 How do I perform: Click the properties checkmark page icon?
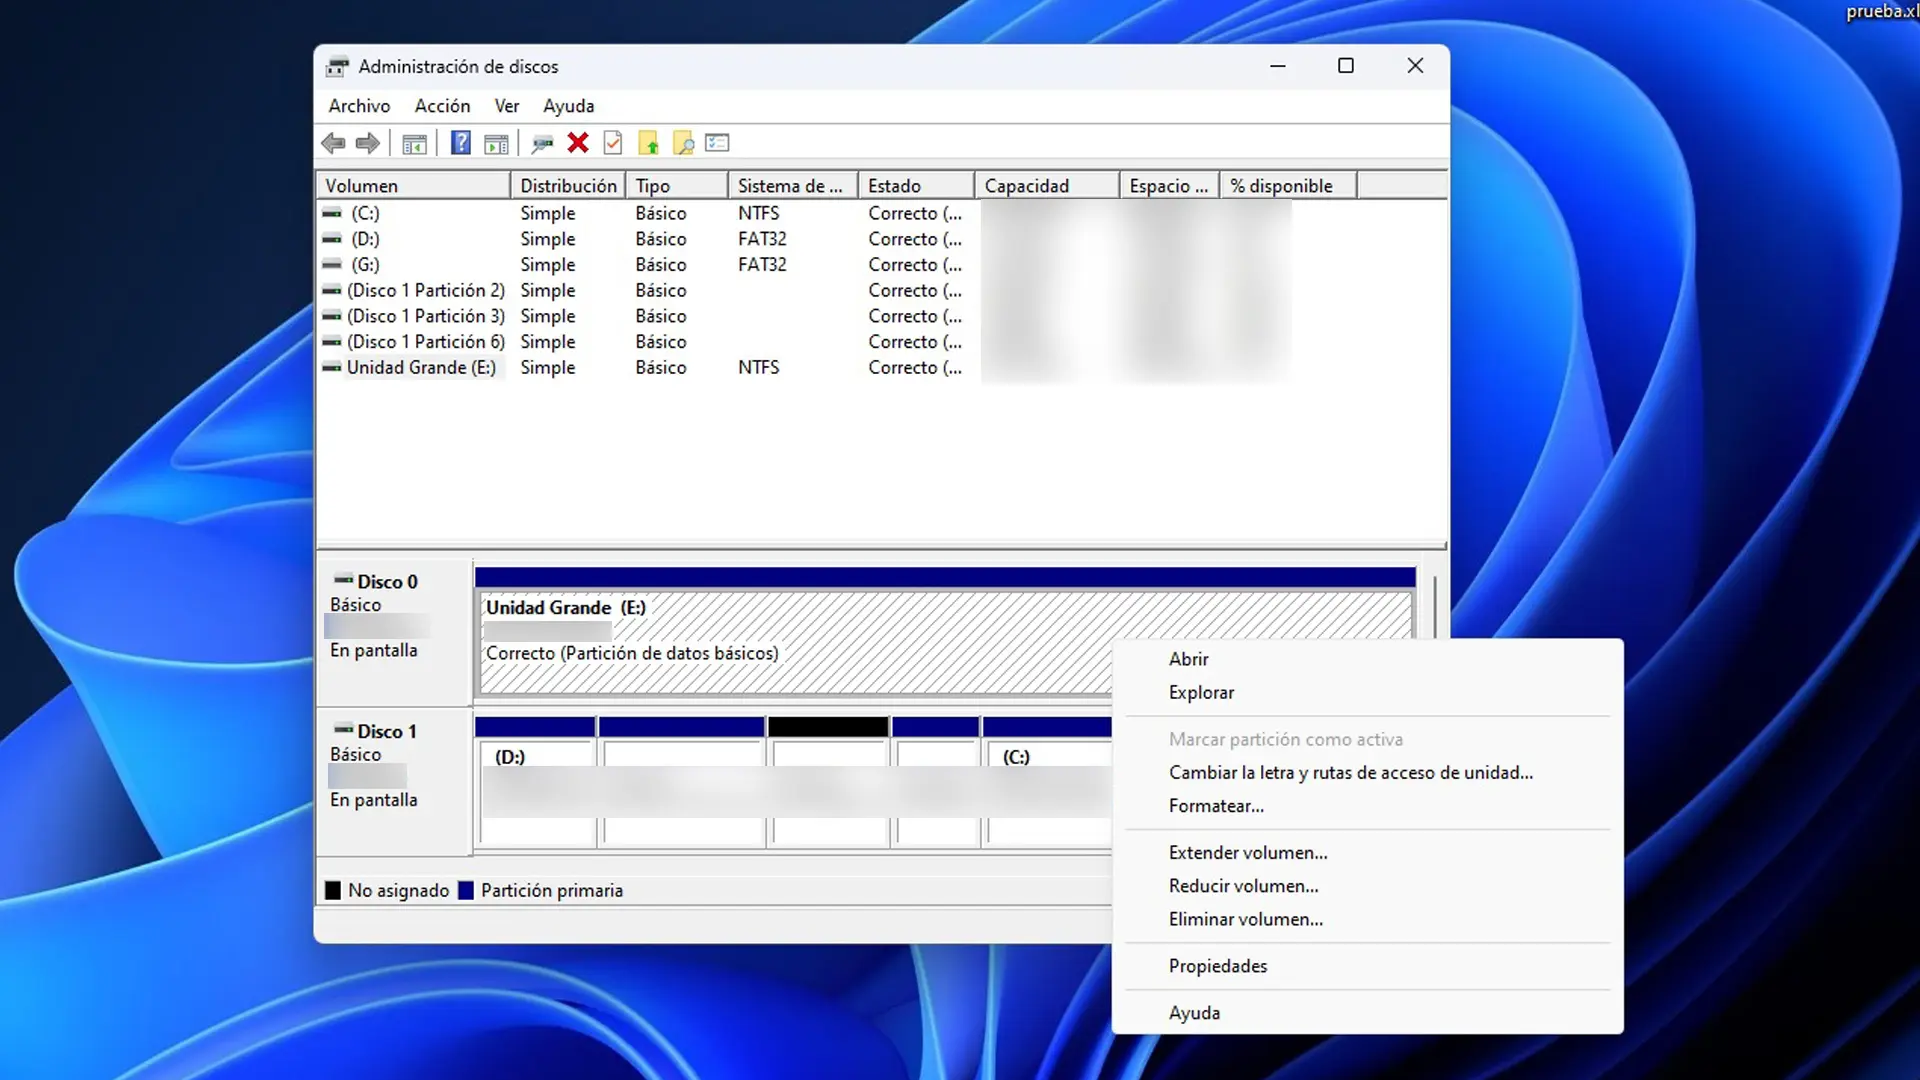click(x=613, y=143)
